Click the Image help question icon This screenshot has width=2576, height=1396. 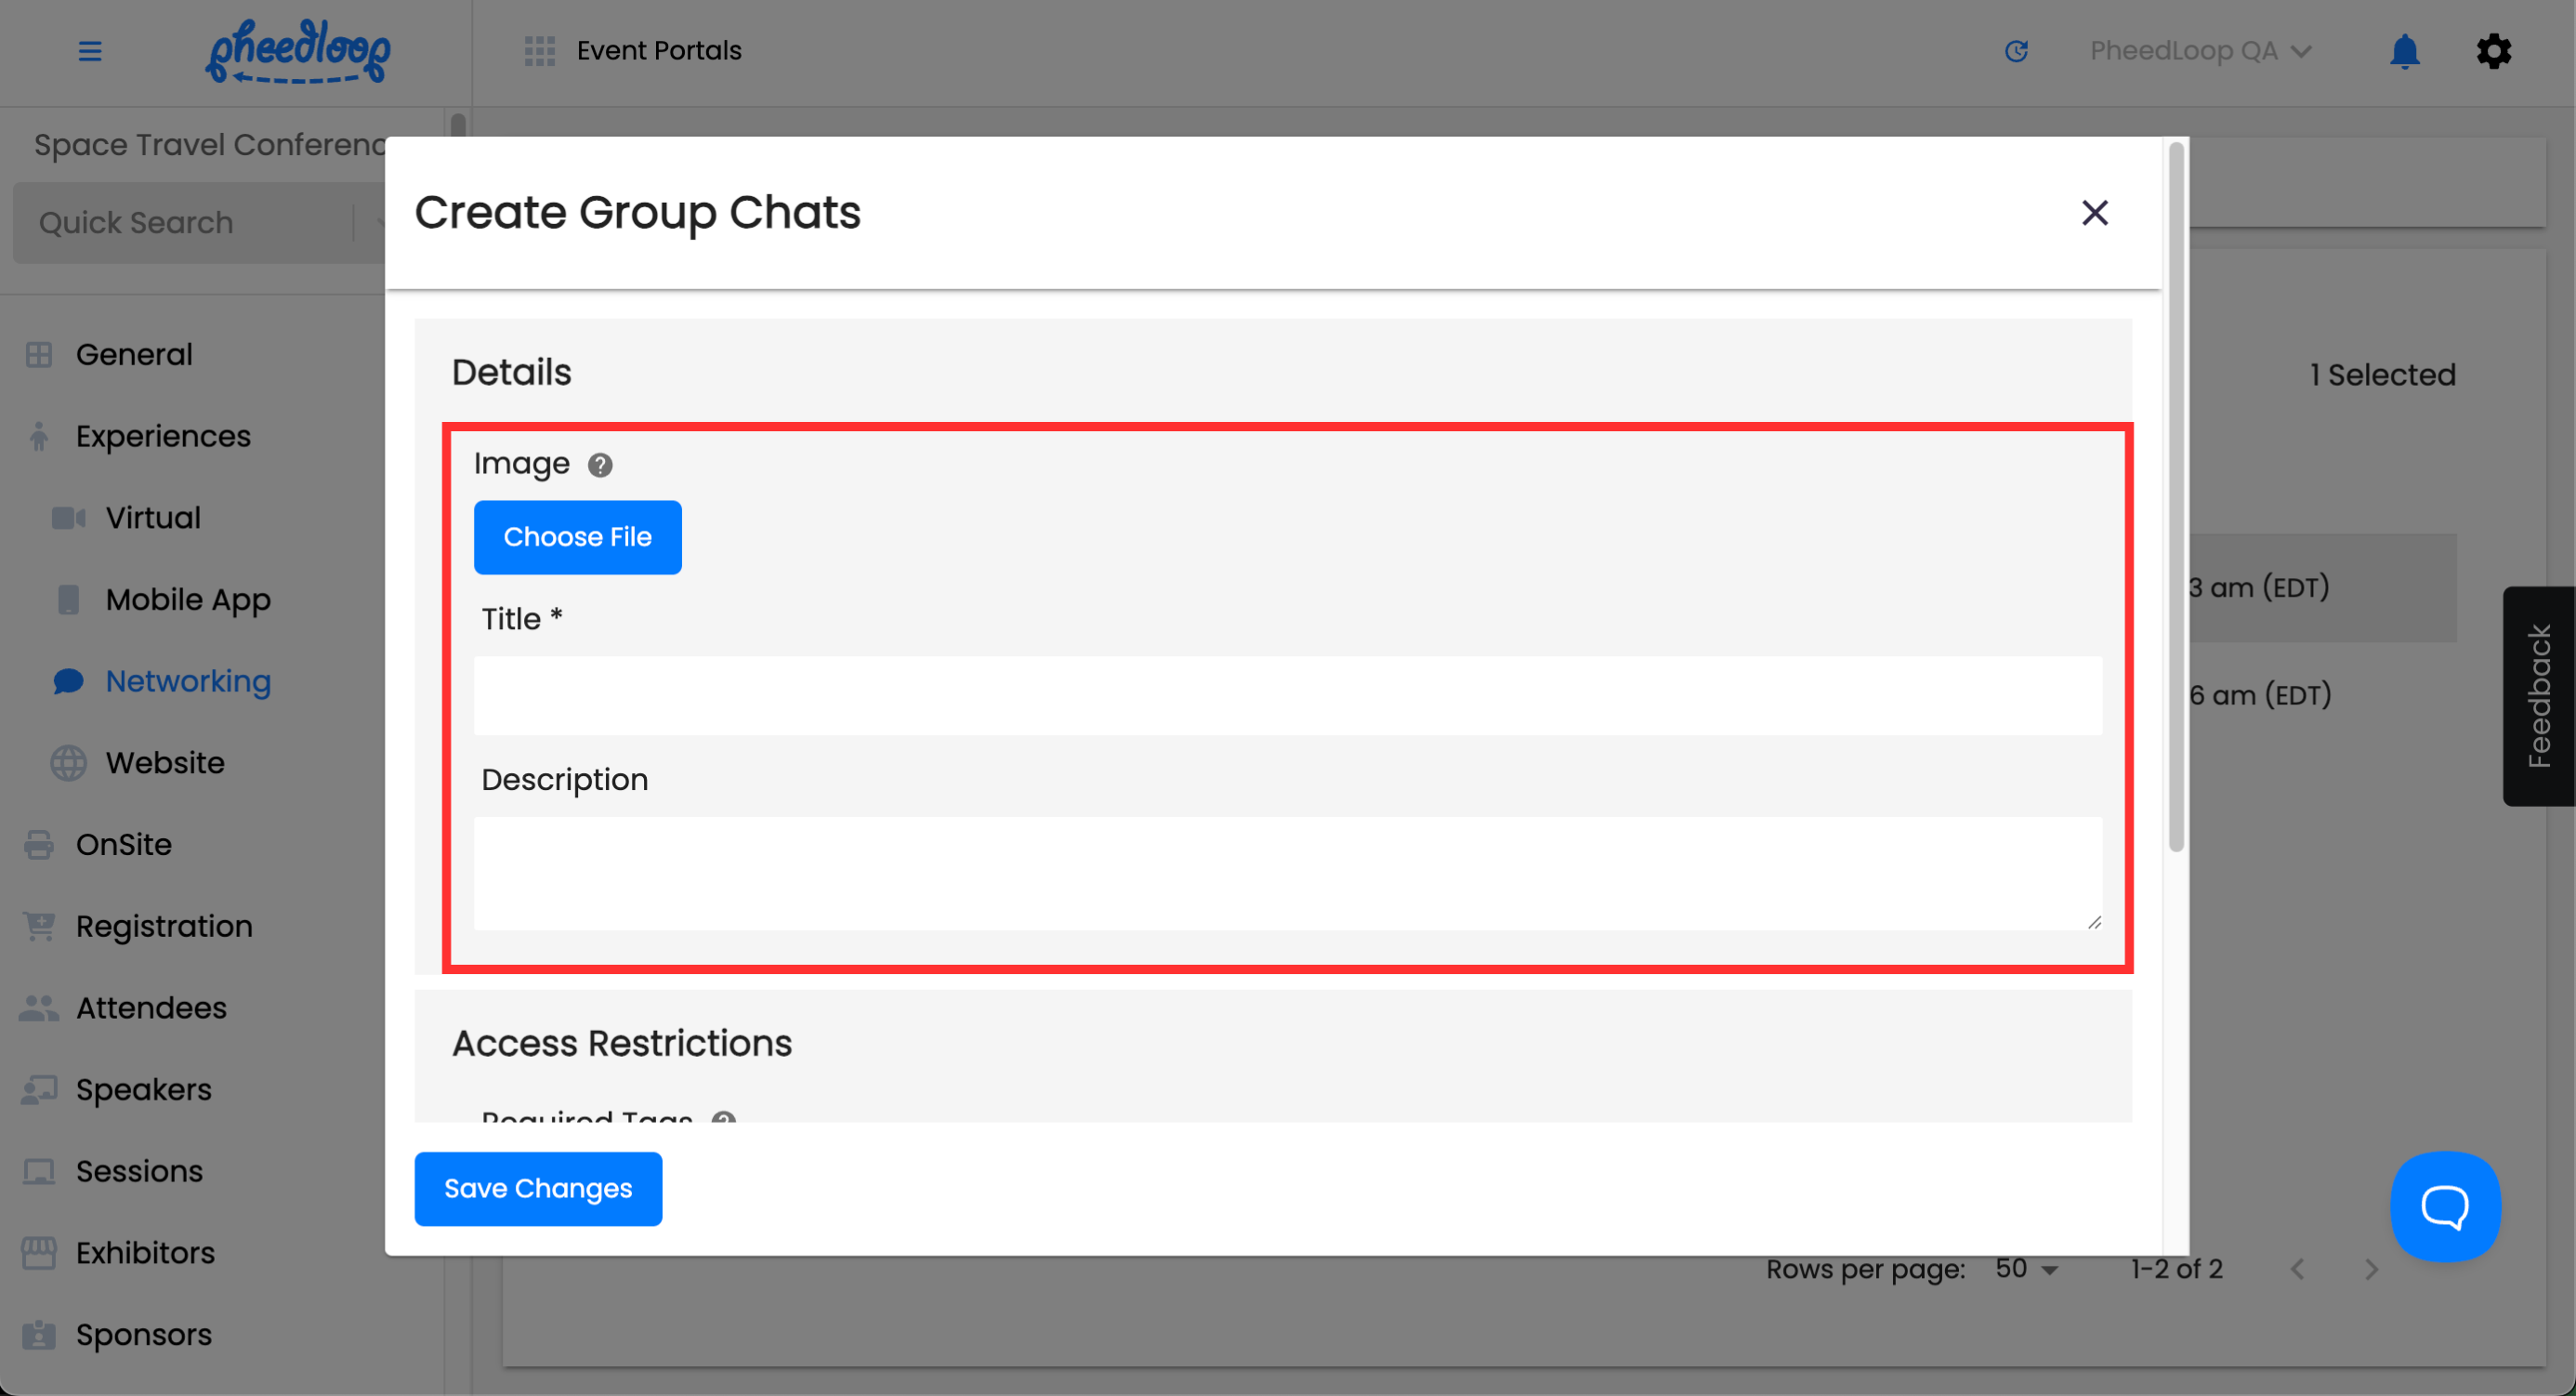(600, 465)
